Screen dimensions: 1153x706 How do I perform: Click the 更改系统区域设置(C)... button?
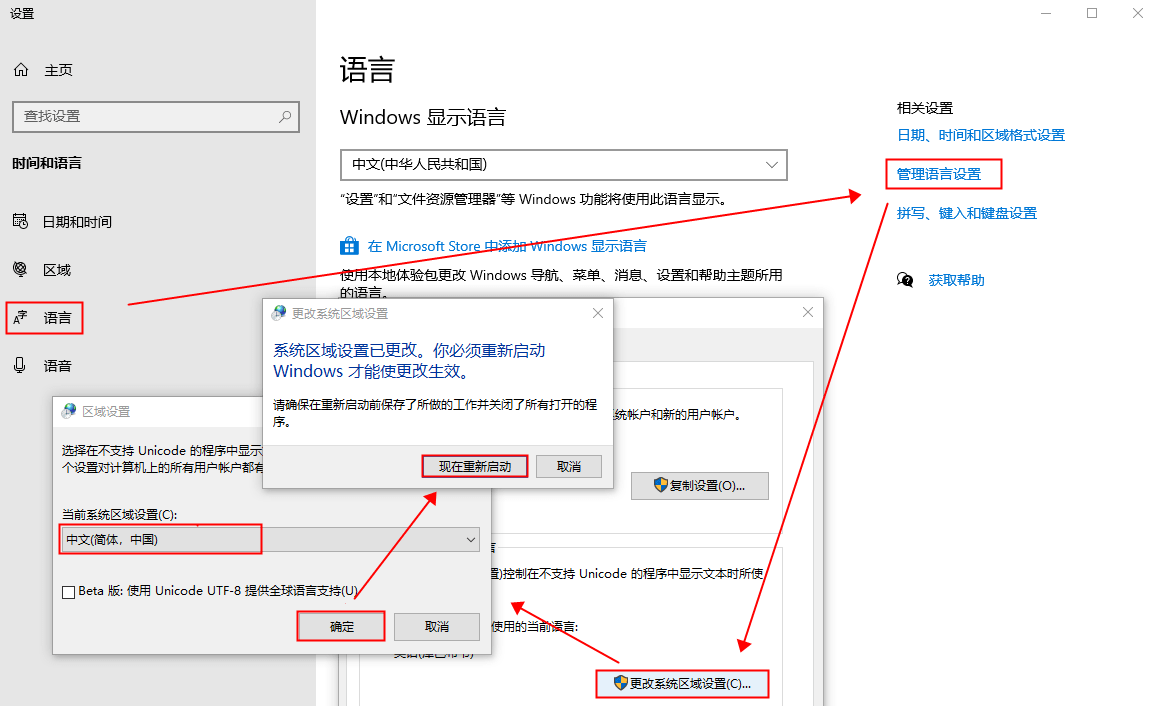point(682,683)
